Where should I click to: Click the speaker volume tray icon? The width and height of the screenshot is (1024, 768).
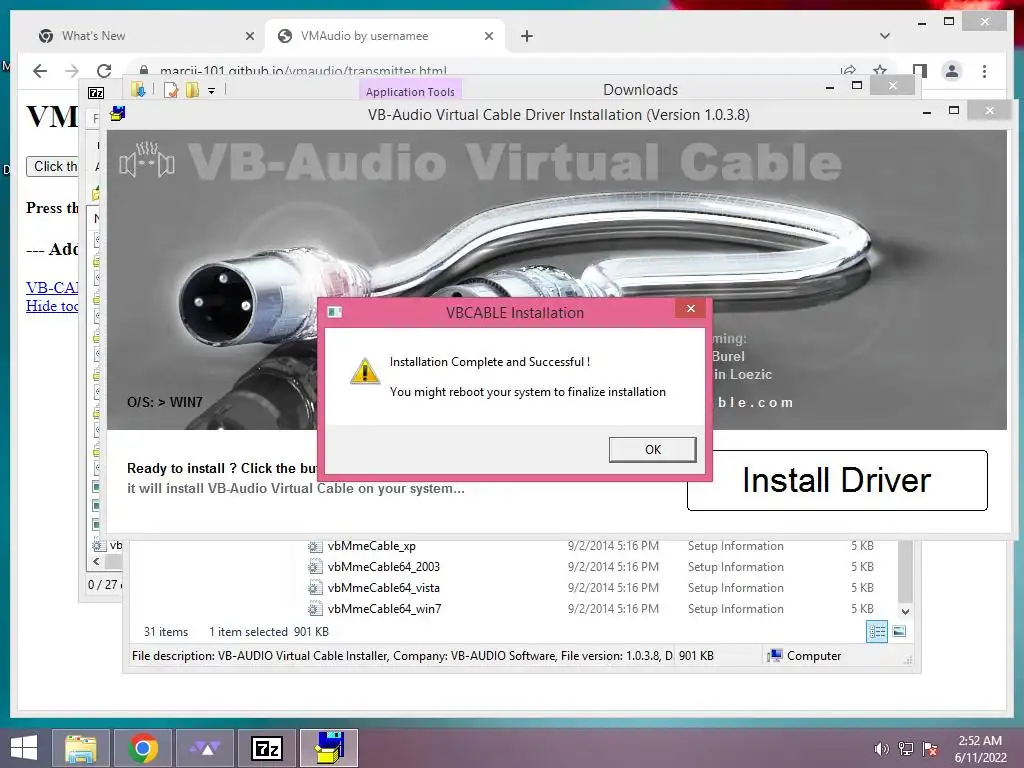(x=881, y=748)
